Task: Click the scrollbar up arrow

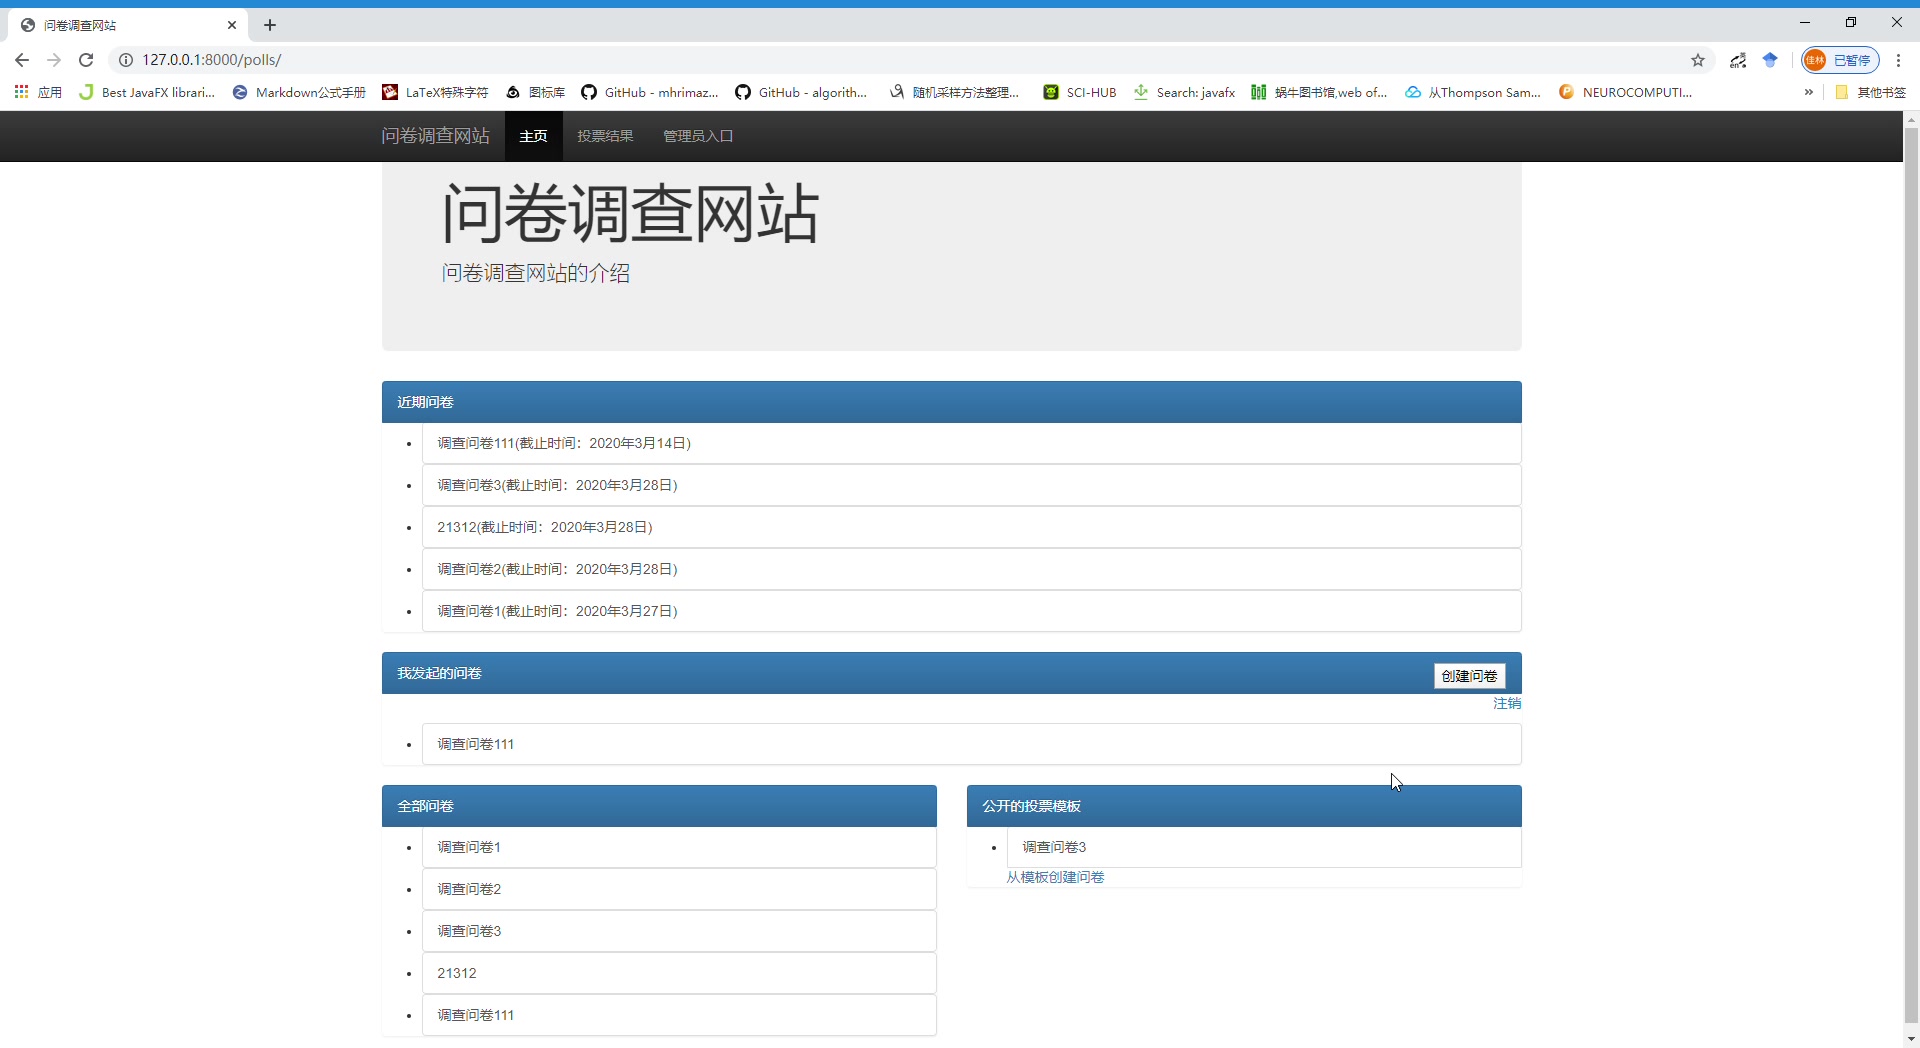Action: (x=1911, y=119)
